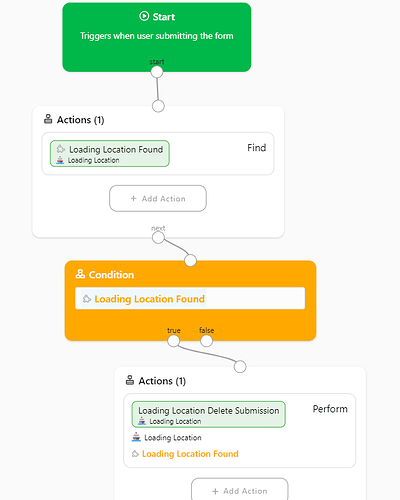The width and height of the screenshot is (400, 500).
Task: Click the Condition node's top input port
Action: pos(190,260)
